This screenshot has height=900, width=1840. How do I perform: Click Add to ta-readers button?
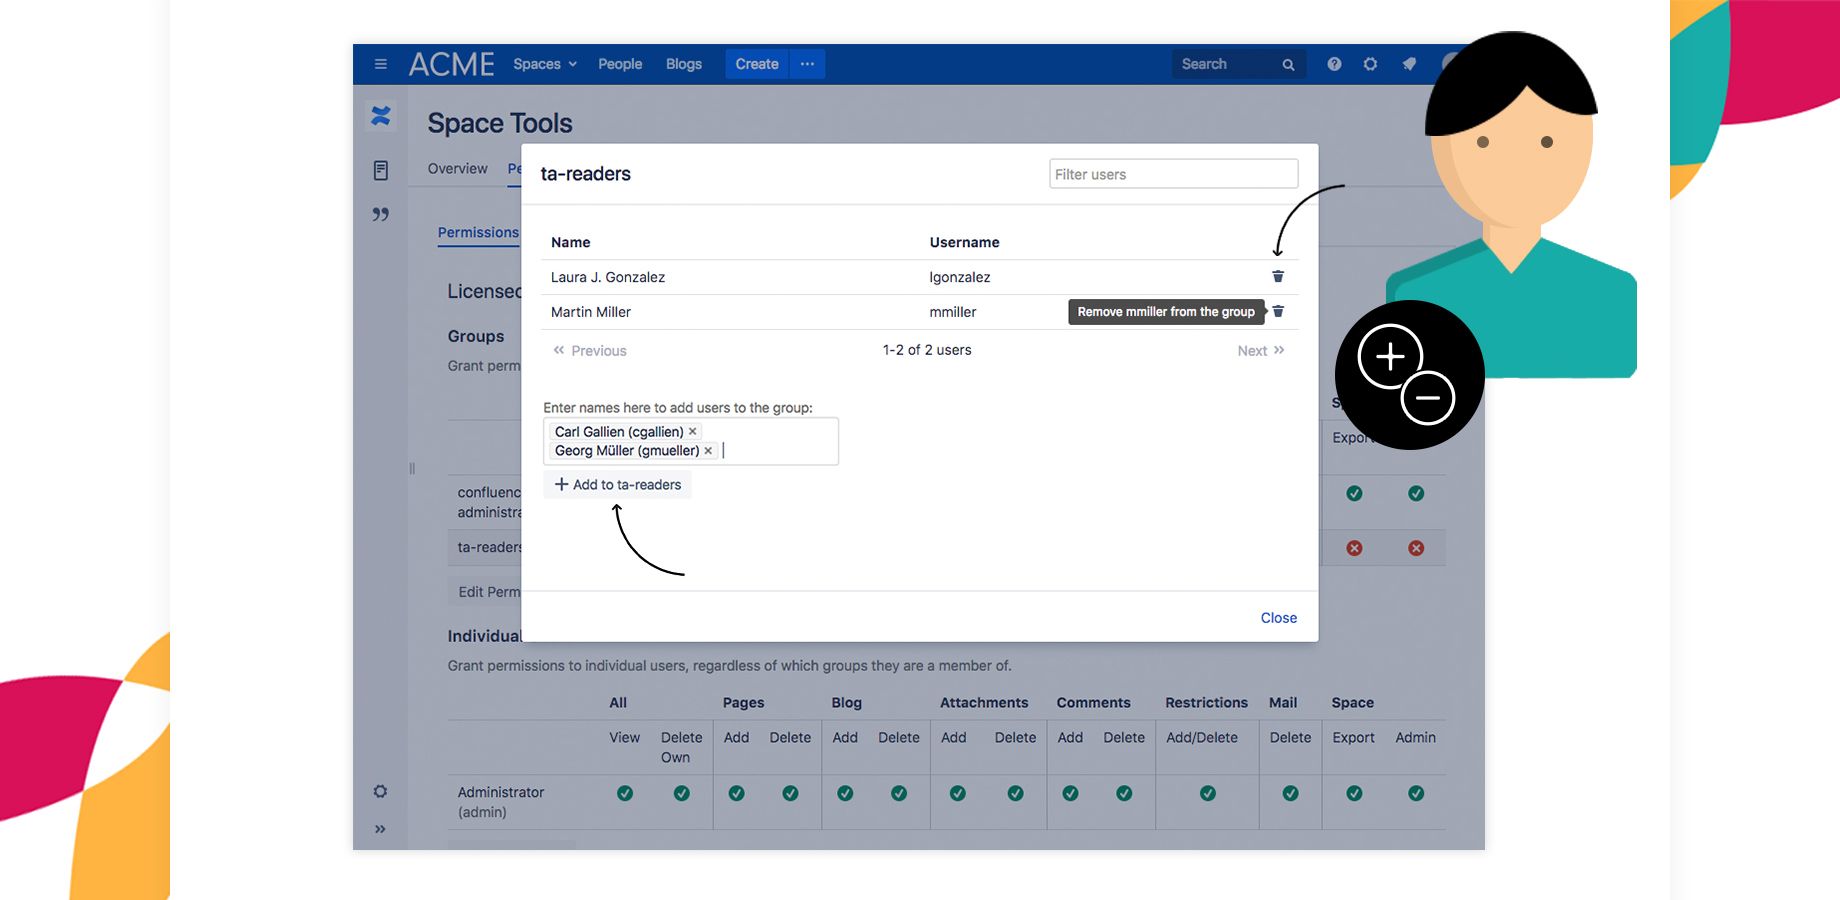point(618,485)
